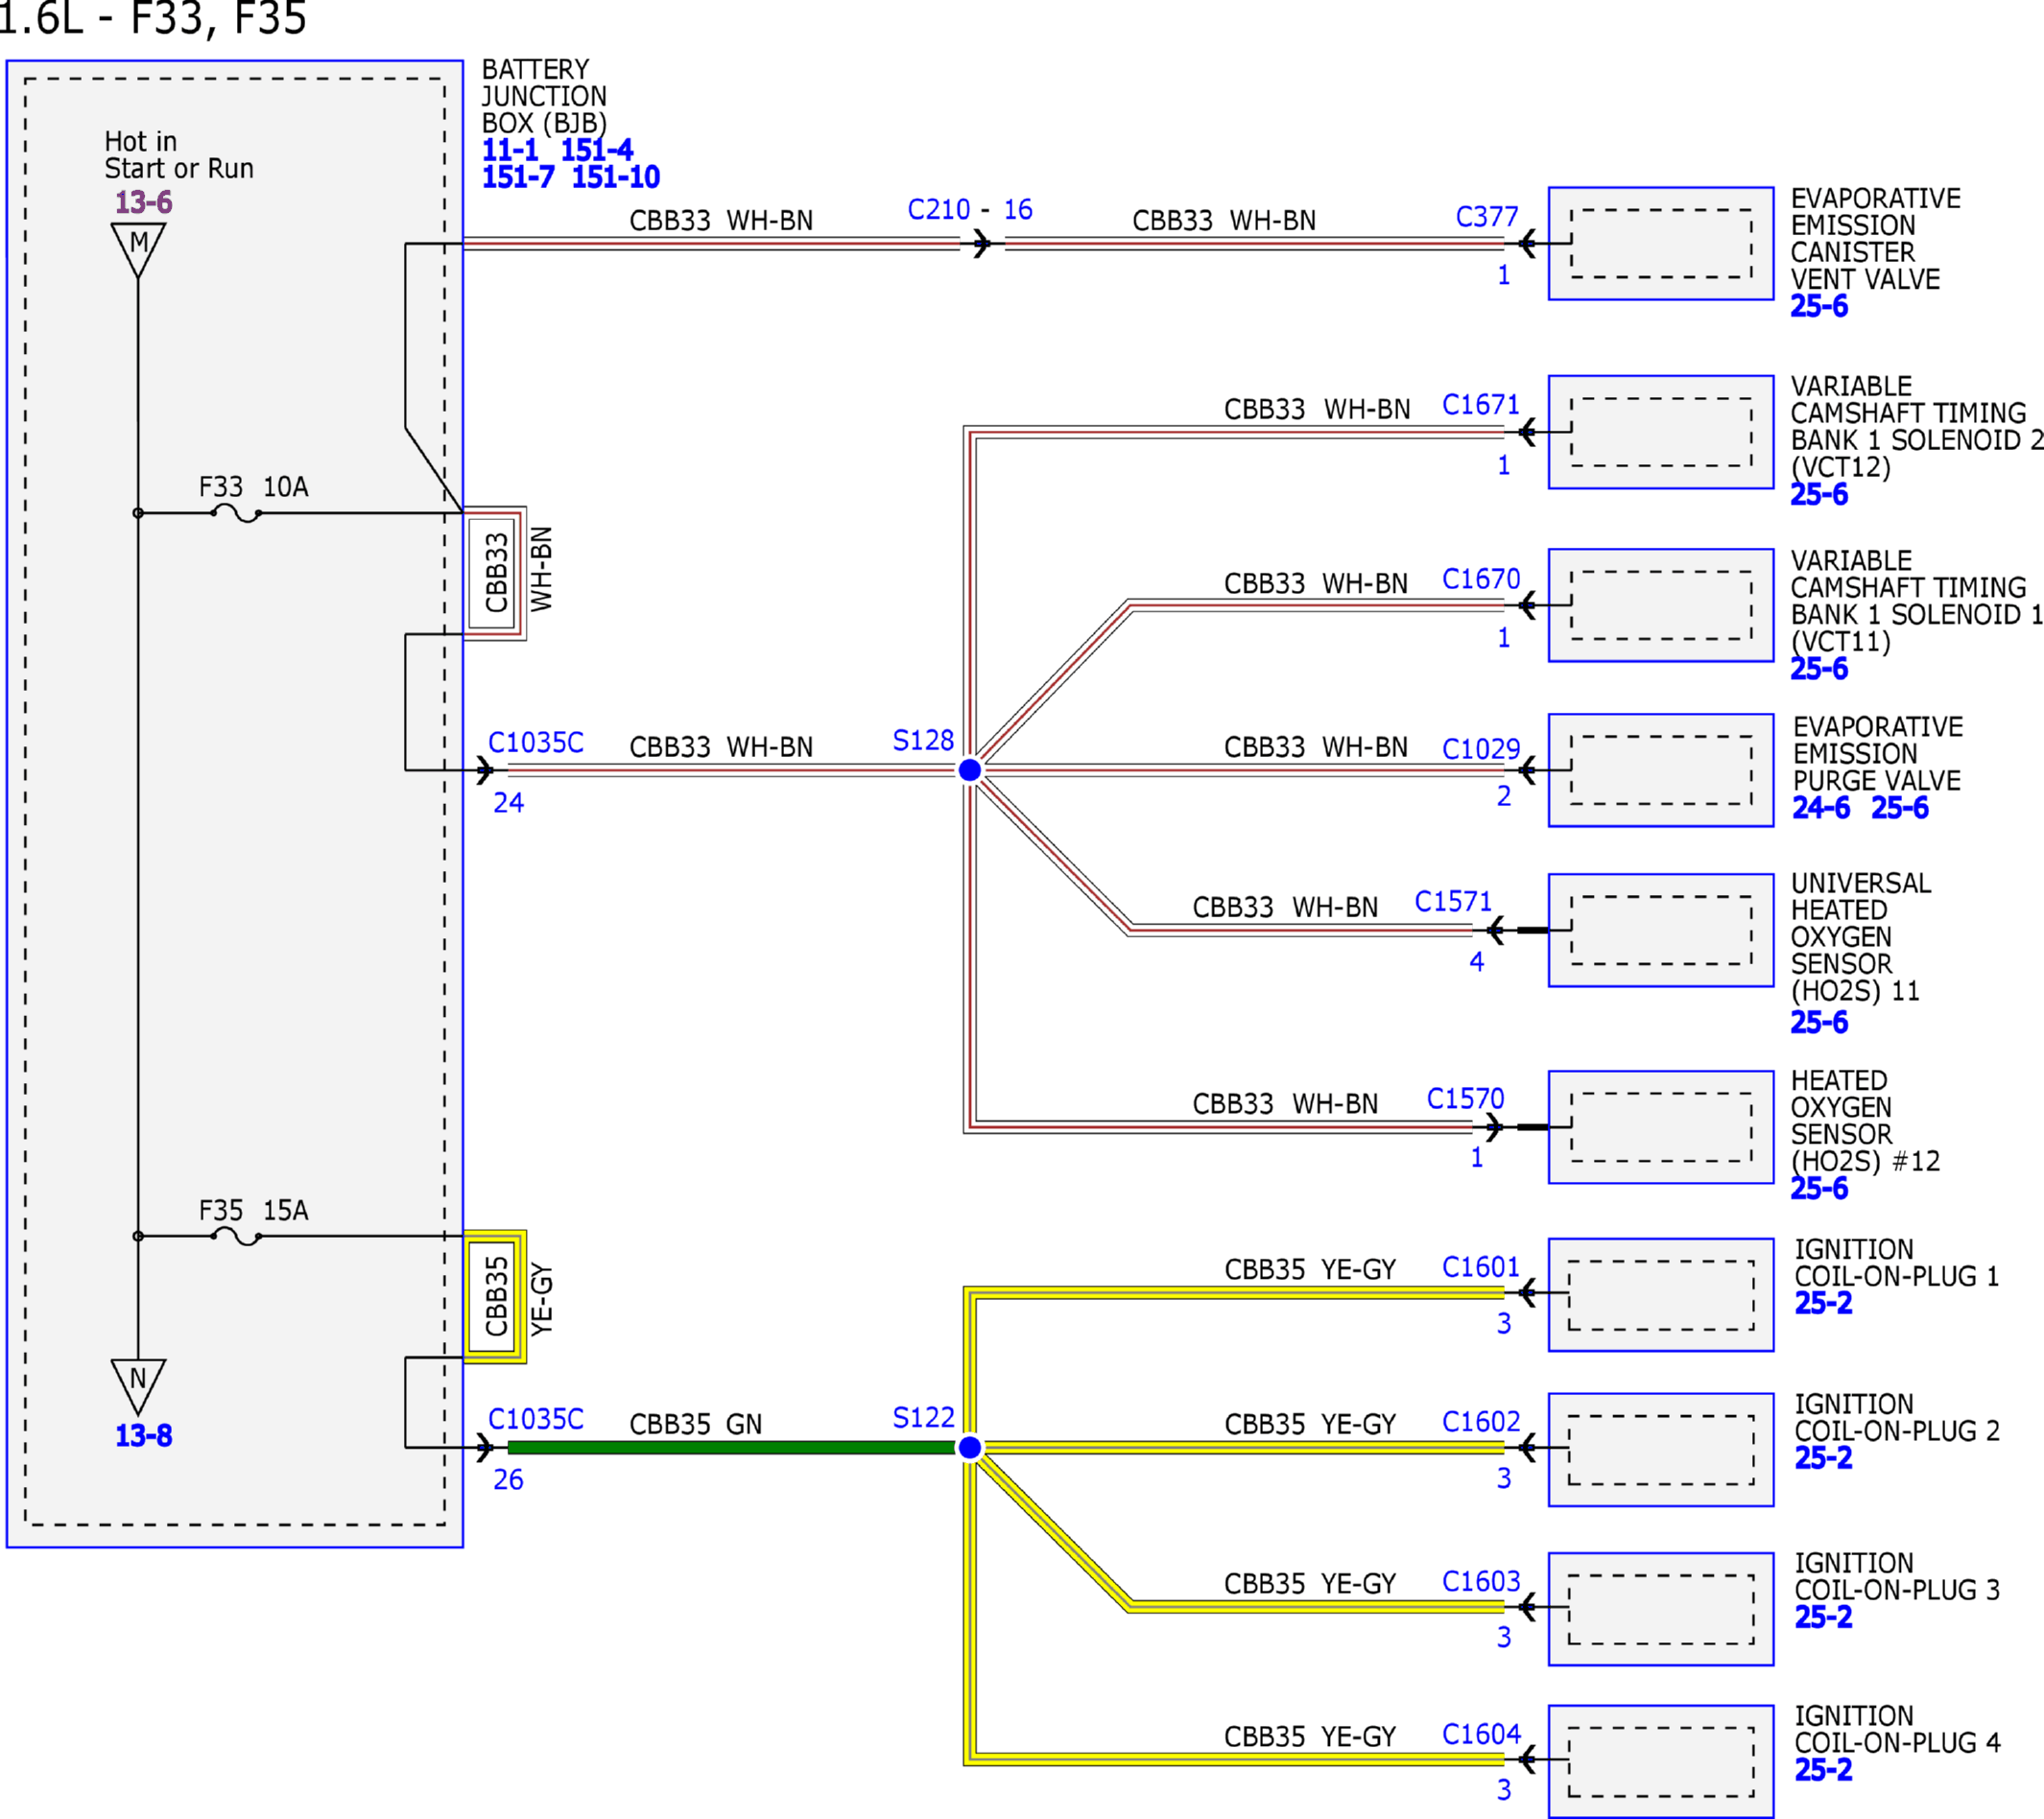Viewport: 2044px width, 1819px height.
Task: Click the Ignition Coil-On-Plug 1 component box
Action: click(x=1661, y=1294)
